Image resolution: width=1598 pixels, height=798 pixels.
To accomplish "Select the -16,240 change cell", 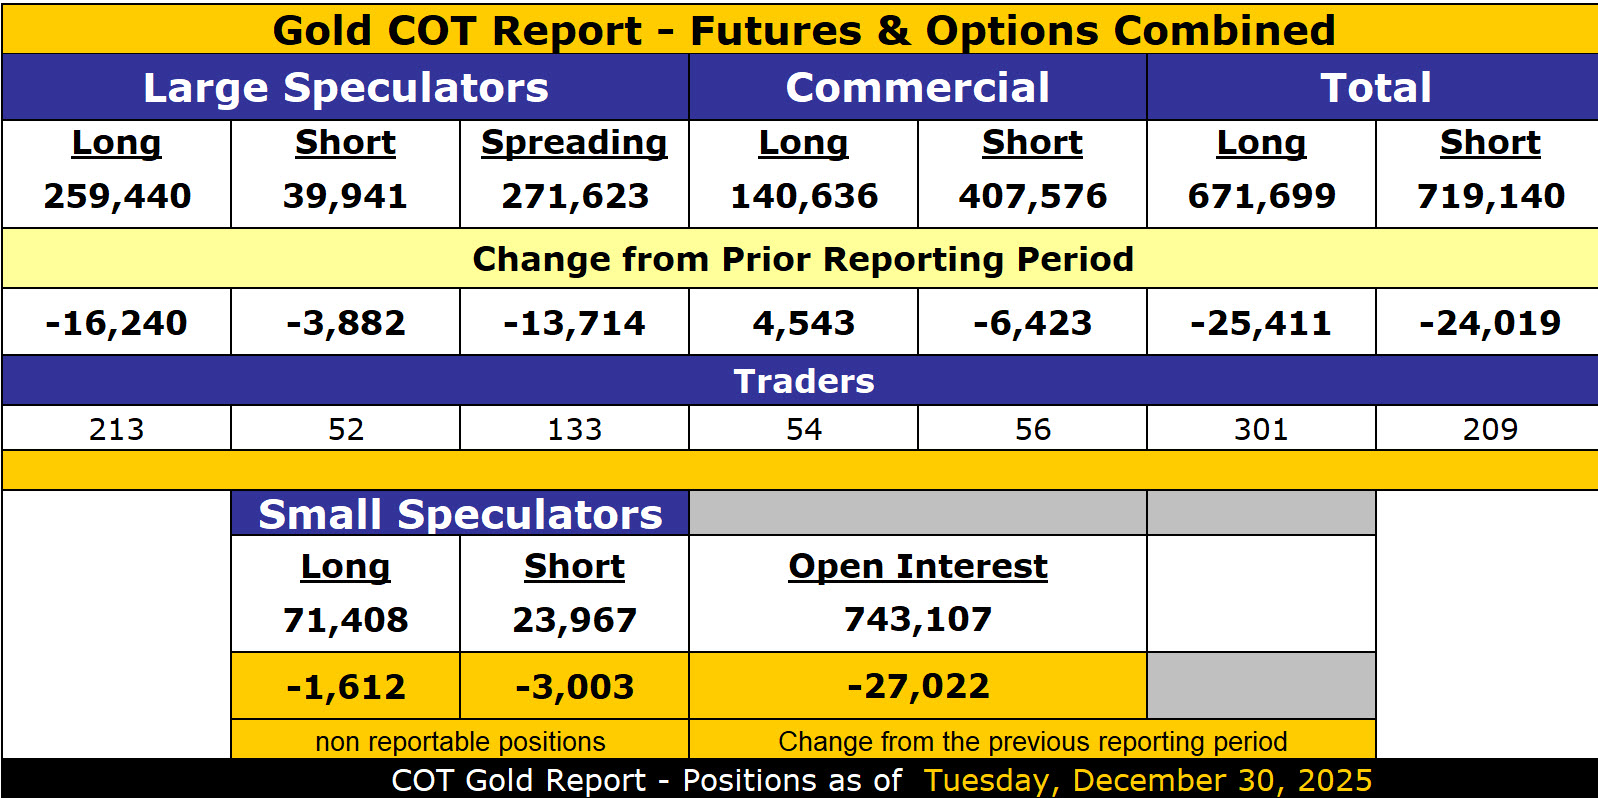I will [x=117, y=323].
